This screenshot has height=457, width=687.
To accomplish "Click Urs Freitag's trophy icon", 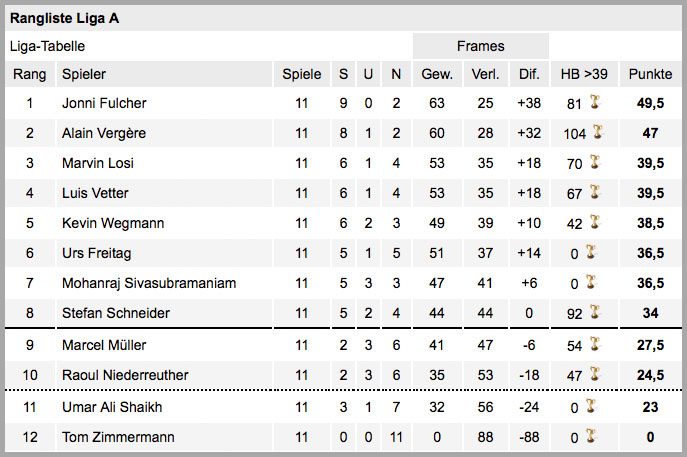I will 591,252.
